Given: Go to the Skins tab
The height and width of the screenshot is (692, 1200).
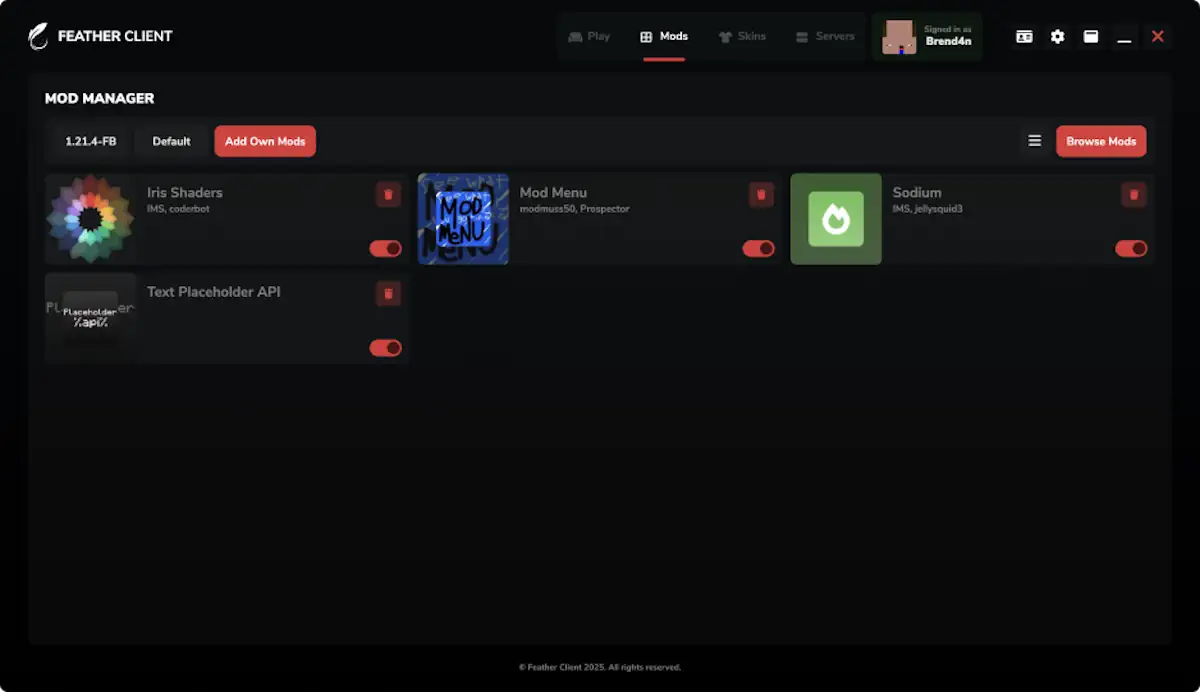Looking at the screenshot, I should pos(742,37).
